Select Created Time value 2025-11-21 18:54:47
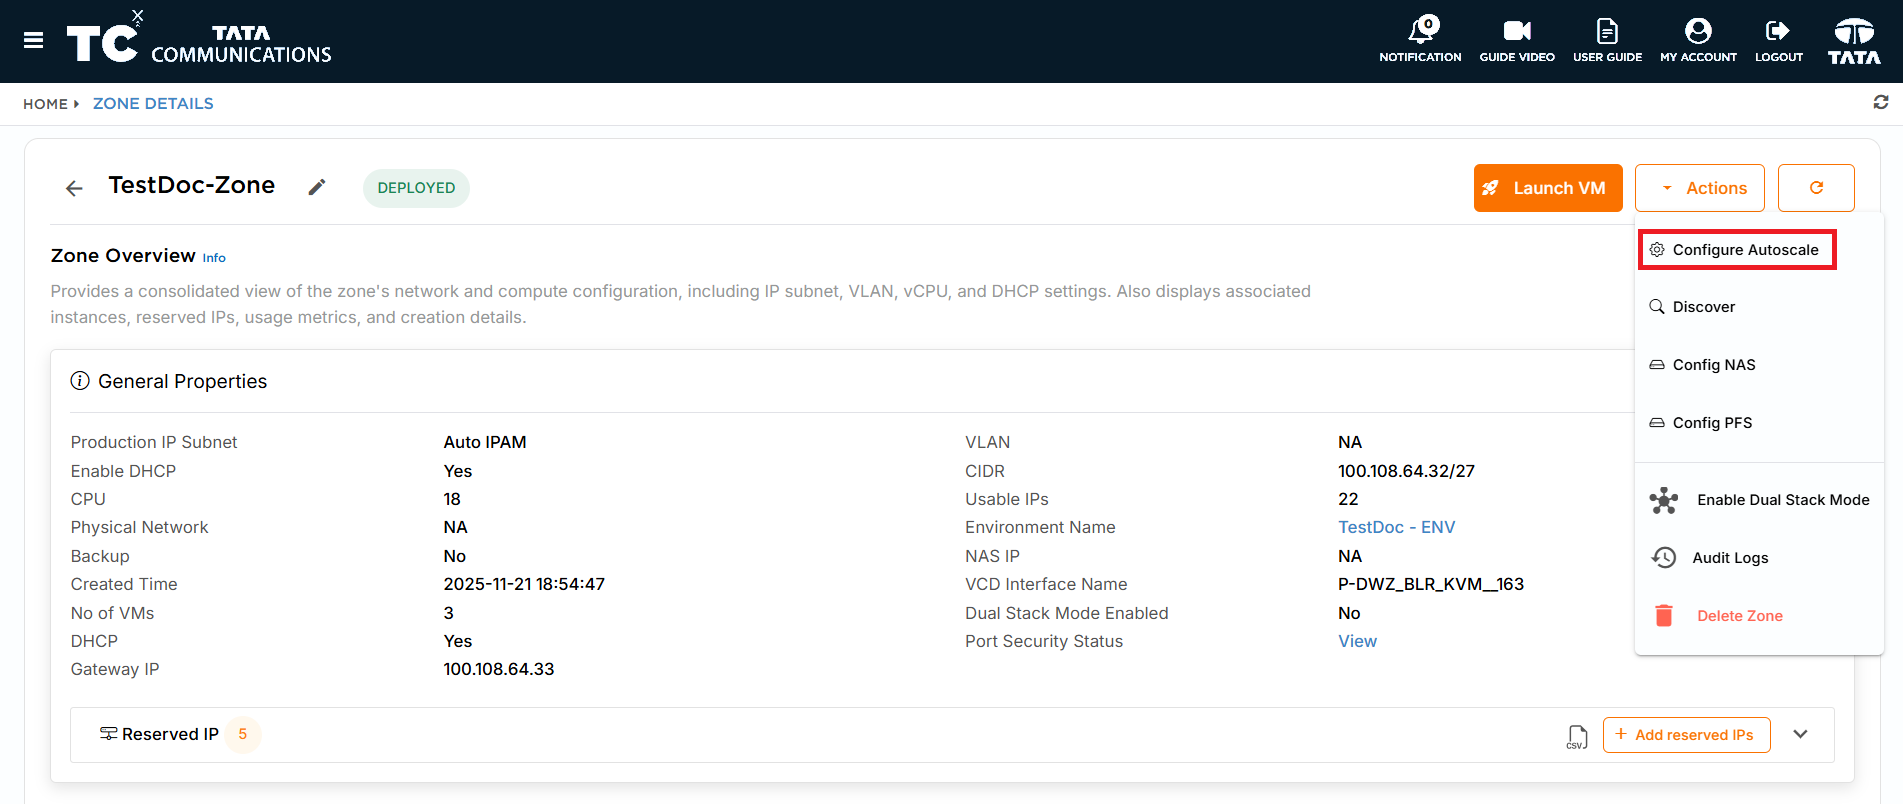The height and width of the screenshot is (804, 1903). click(x=524, y=584)
